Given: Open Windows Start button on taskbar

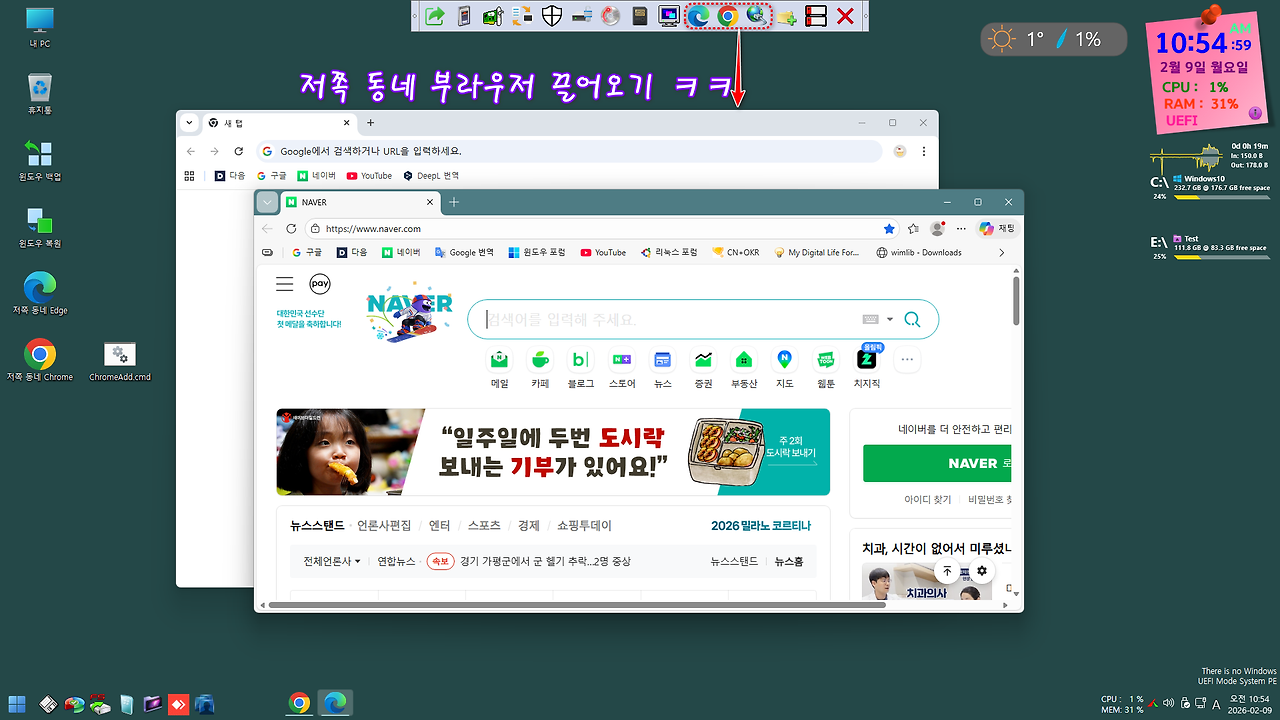Looking at the screenshot, I should pos(17,703).
